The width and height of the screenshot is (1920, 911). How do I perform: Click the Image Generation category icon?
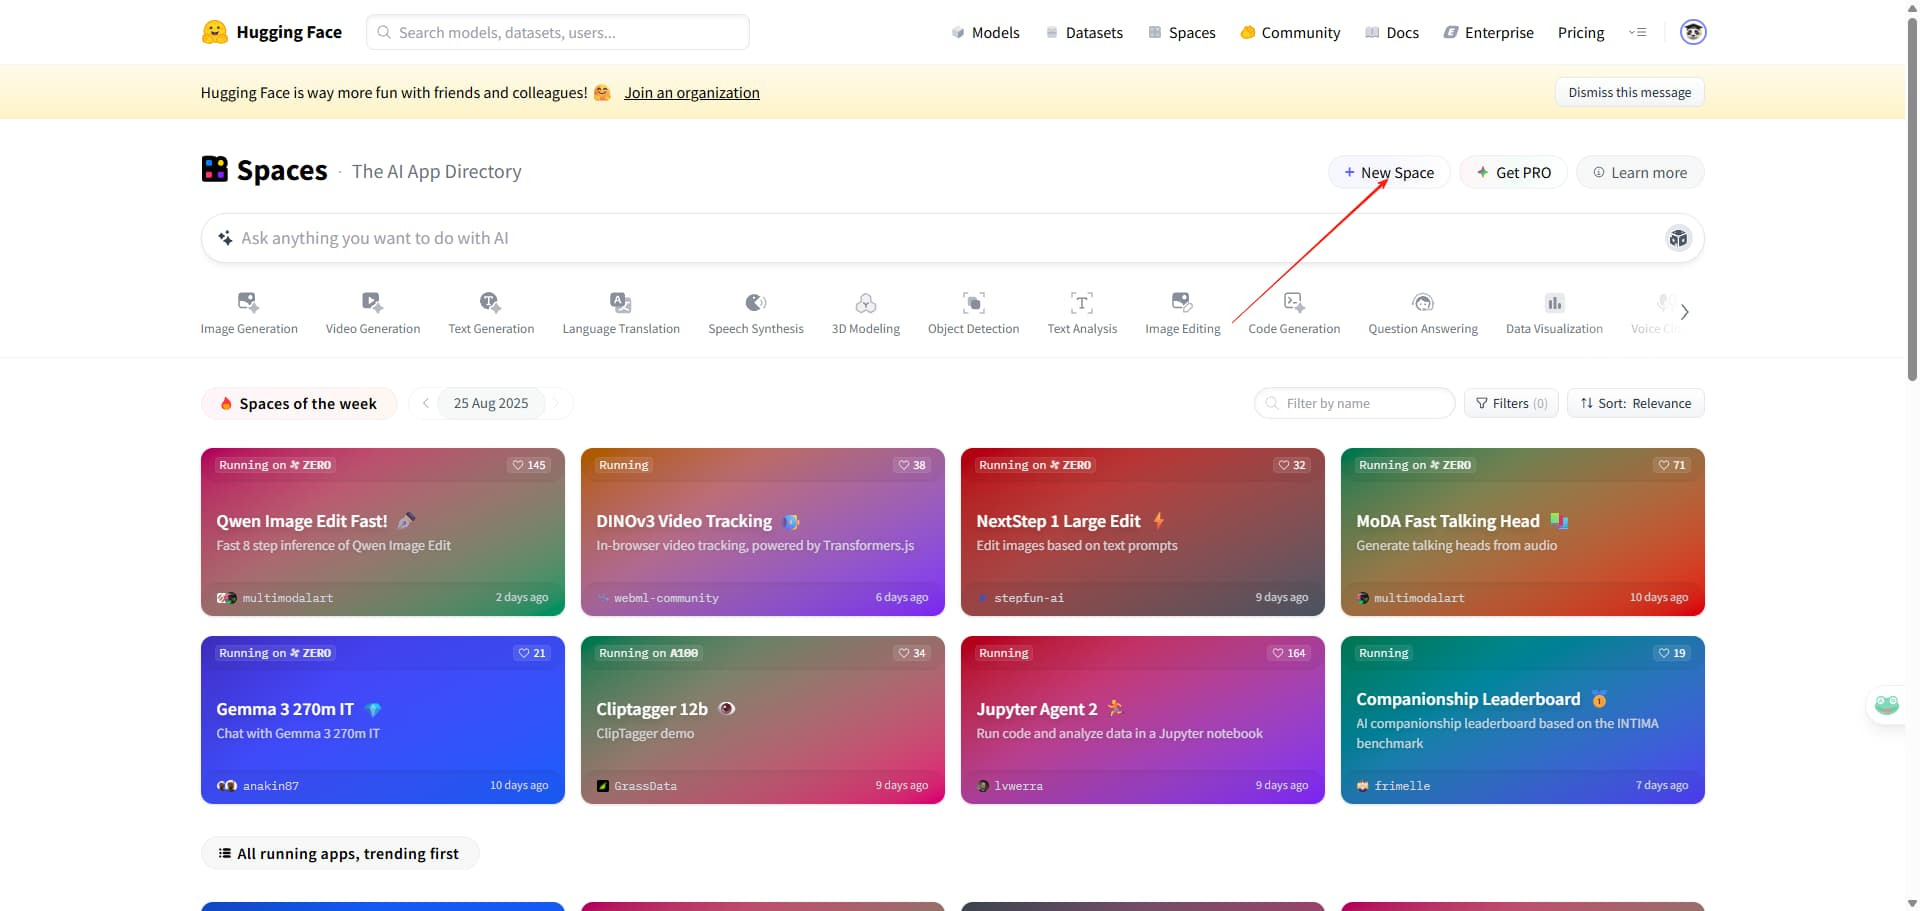pos(248,302)
